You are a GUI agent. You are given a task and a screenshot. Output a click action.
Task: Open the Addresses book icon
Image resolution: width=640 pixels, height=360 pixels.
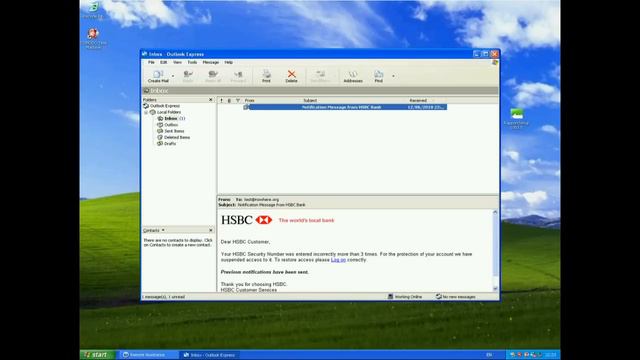353,76
